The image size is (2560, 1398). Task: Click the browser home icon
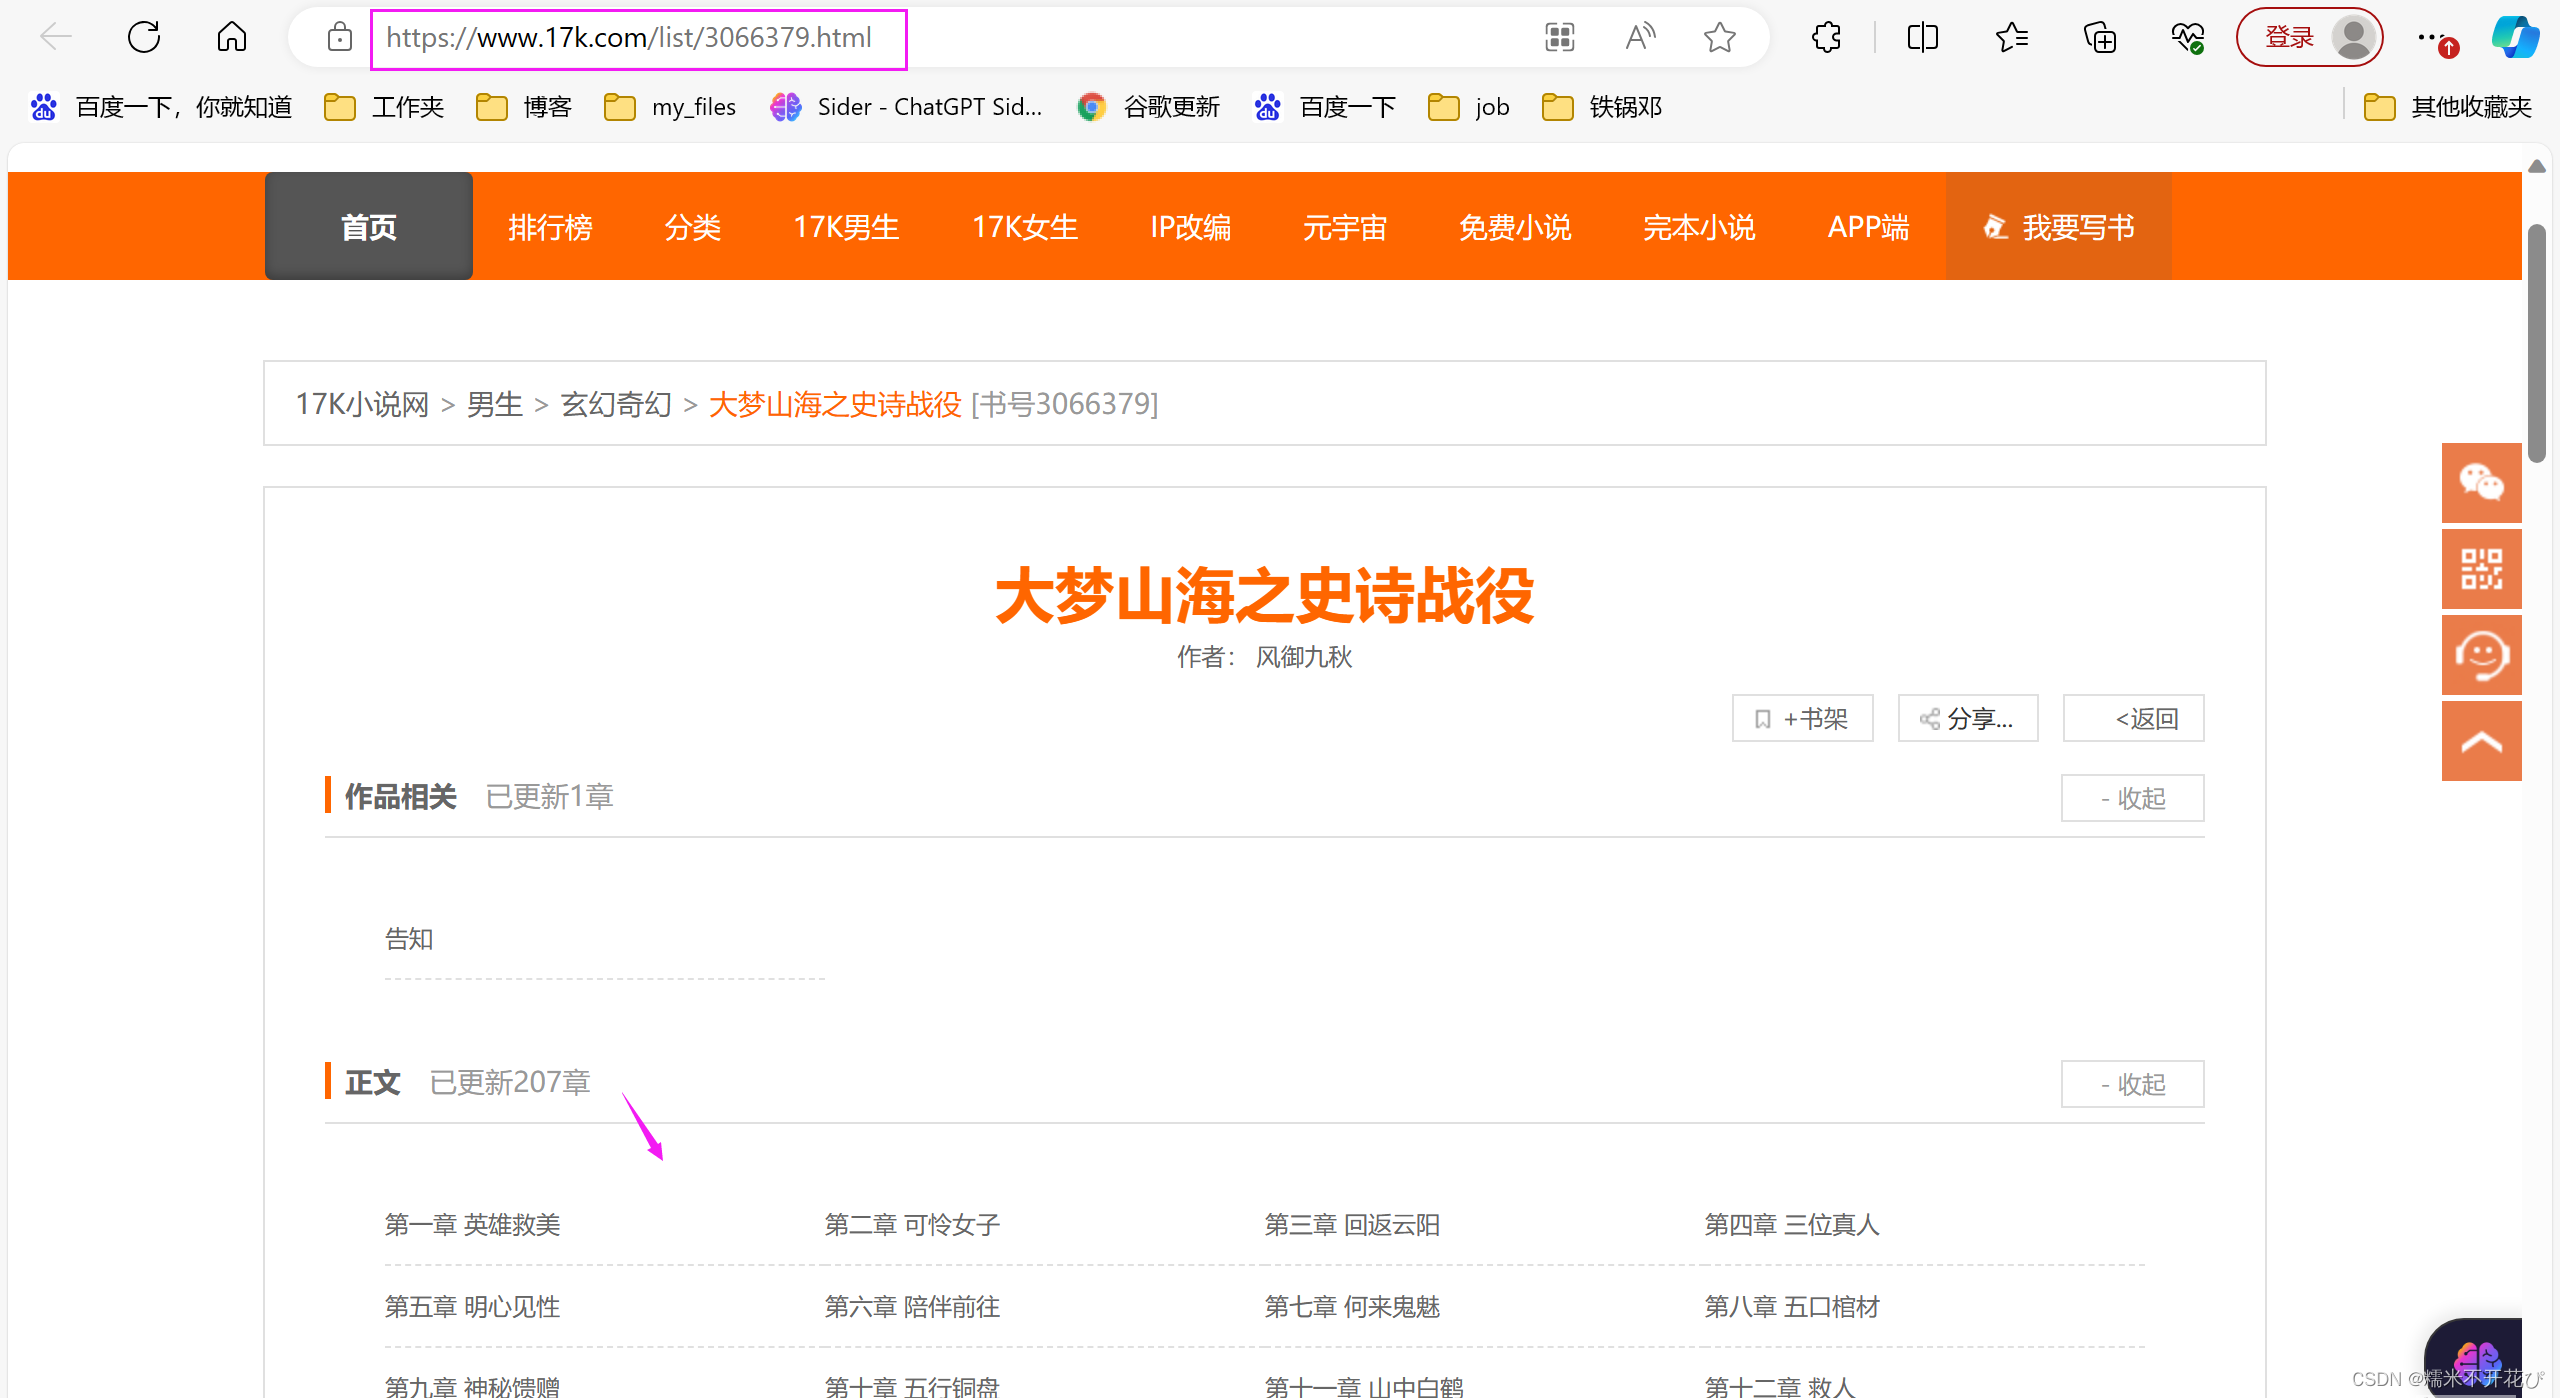click(231, 38)
